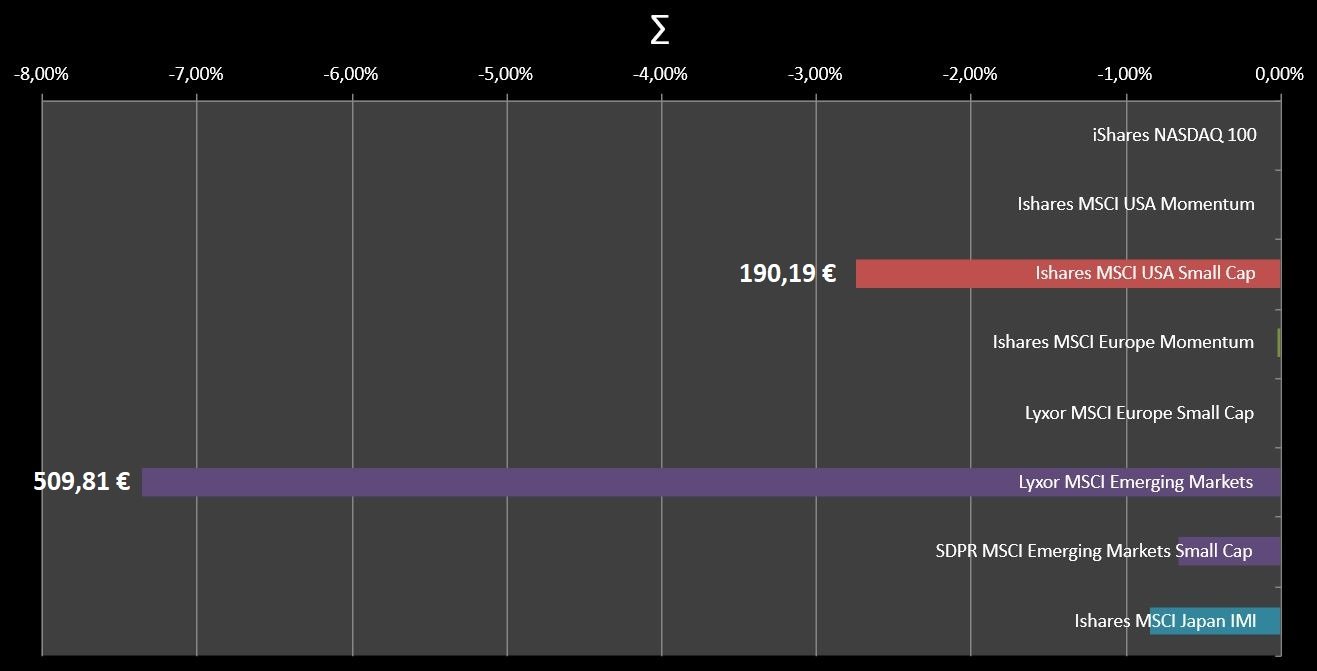Click the -1,00% axis tick label
The height and width of the screenshot is (671, 1317).
[1126, 74]
